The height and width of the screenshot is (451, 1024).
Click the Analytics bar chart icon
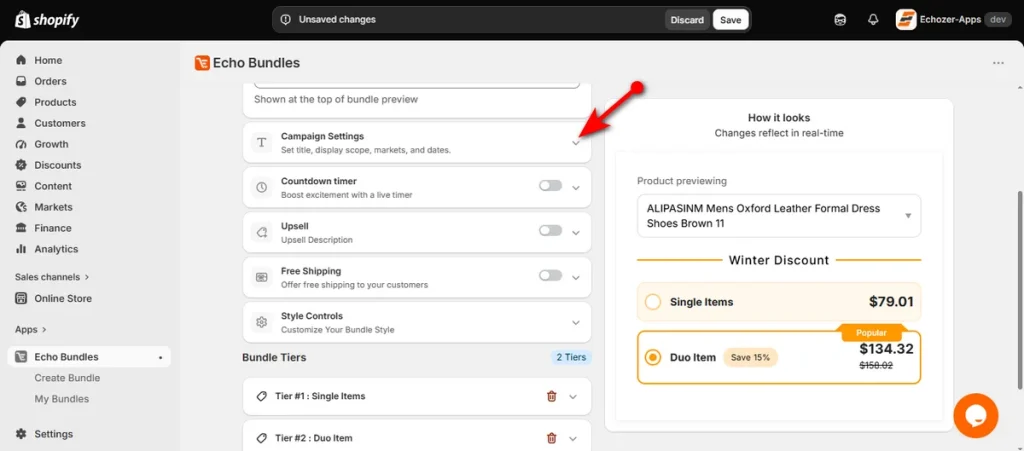click(22, 249)
